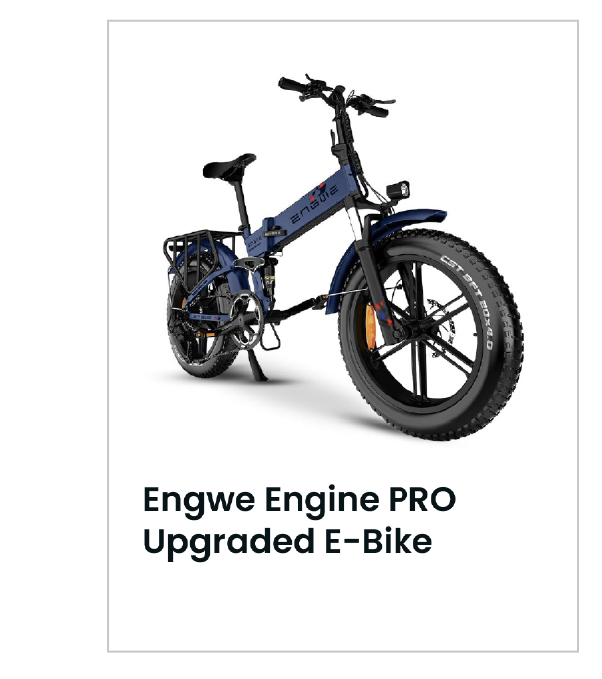
Task: Click the seat post below the saddle
Action: coord(242,203)
